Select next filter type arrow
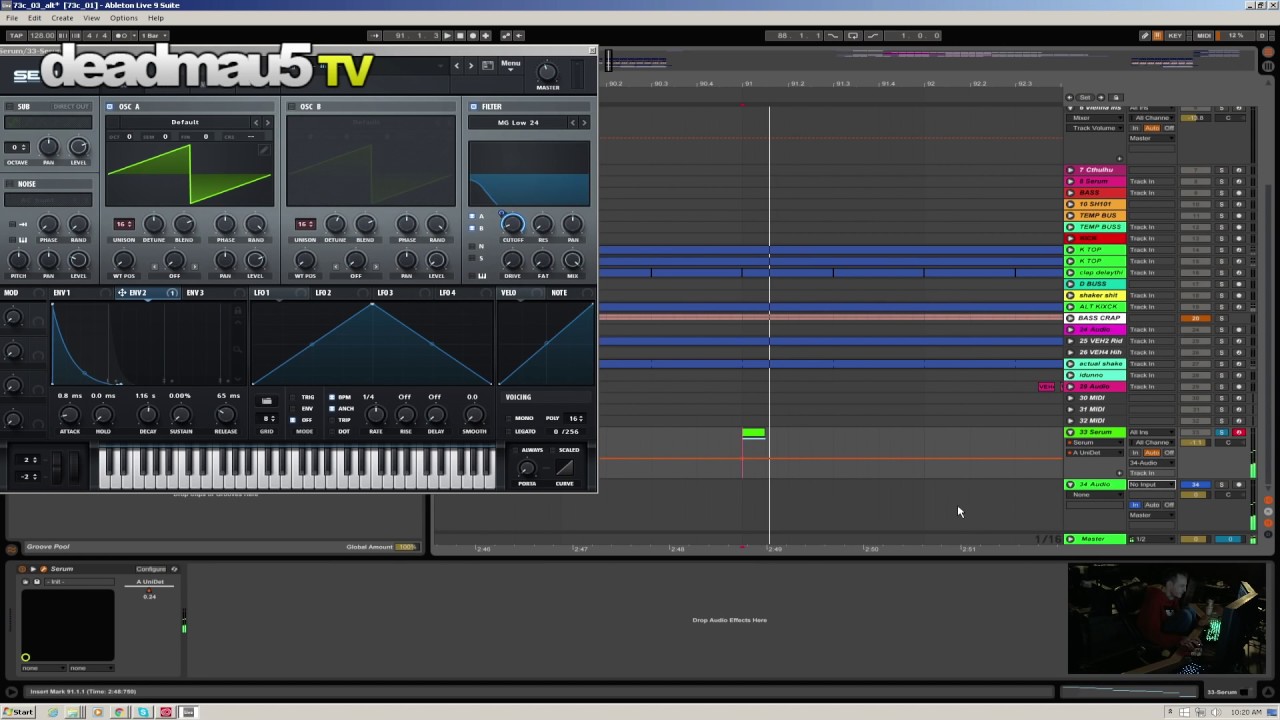Image resolution: width=1280 pixels, height=720 pixels. (584, 123)
